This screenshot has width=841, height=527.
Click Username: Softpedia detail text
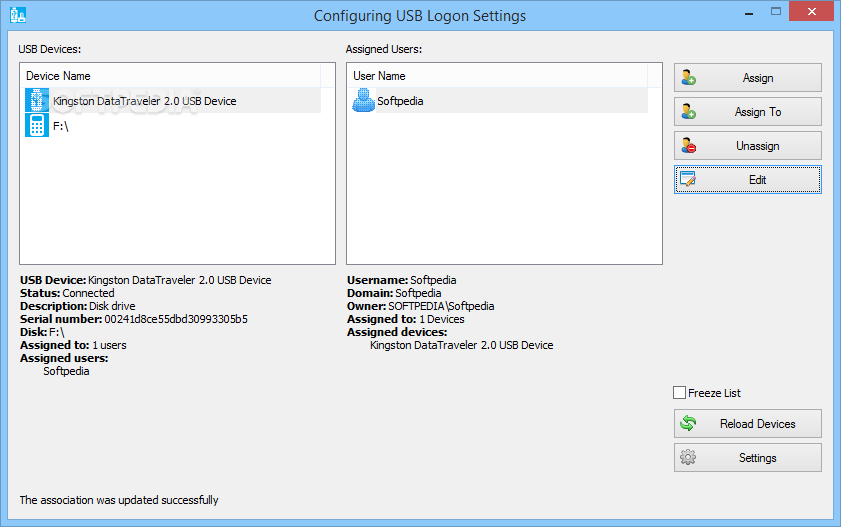[x=402, y=280]
